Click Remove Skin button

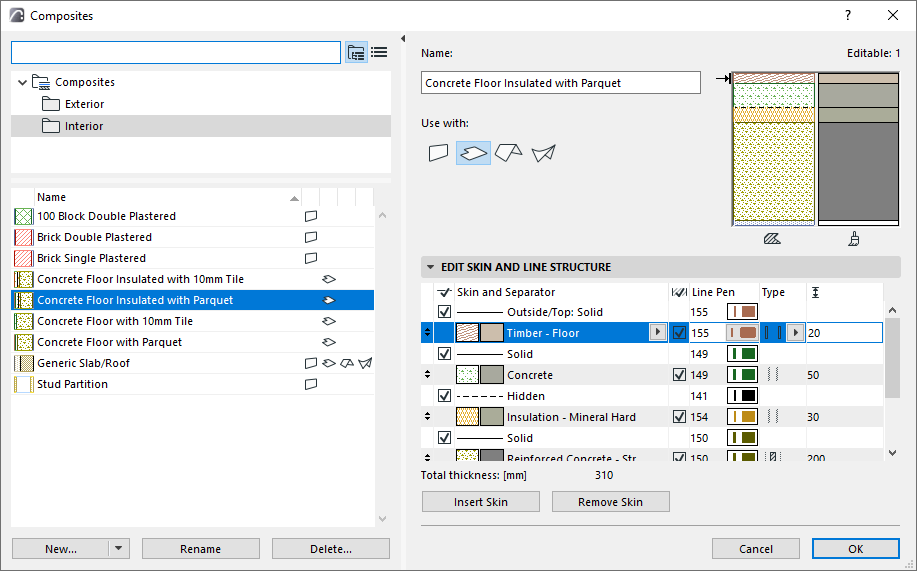point(611,502)
